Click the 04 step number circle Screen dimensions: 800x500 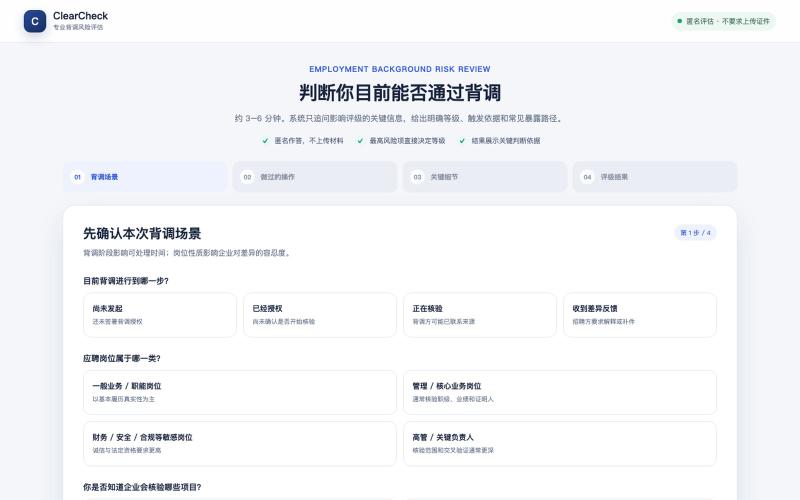pyautogui.click(x=587, y=177)
